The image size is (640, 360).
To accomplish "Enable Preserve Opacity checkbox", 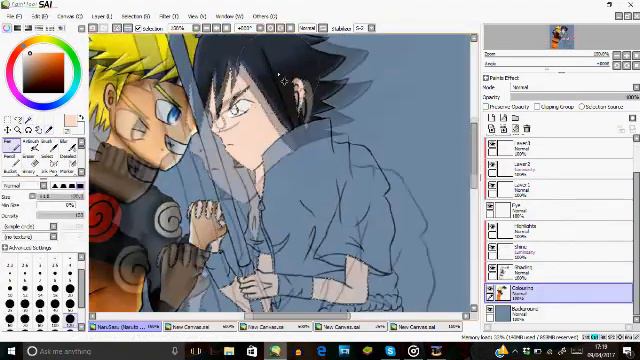I will coord(486,107).
